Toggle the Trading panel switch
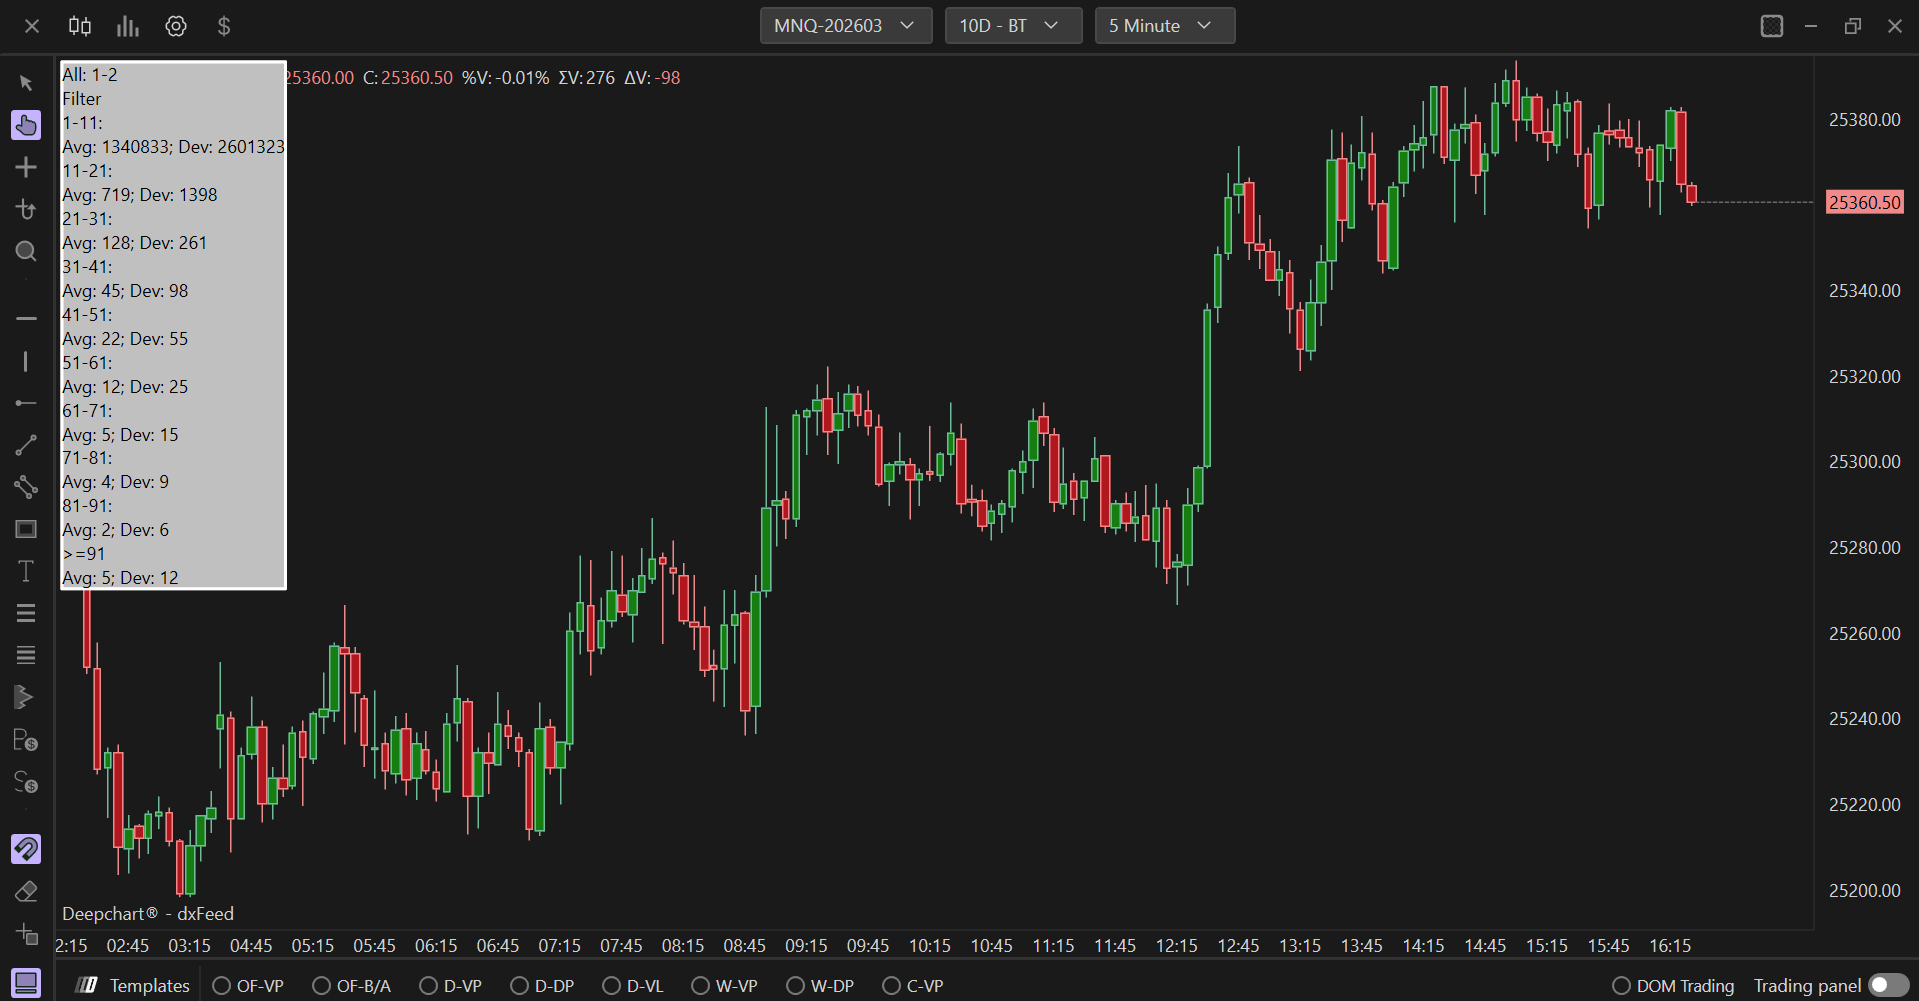This screenshot has width=1919, height=1001. click(1888, 986)
